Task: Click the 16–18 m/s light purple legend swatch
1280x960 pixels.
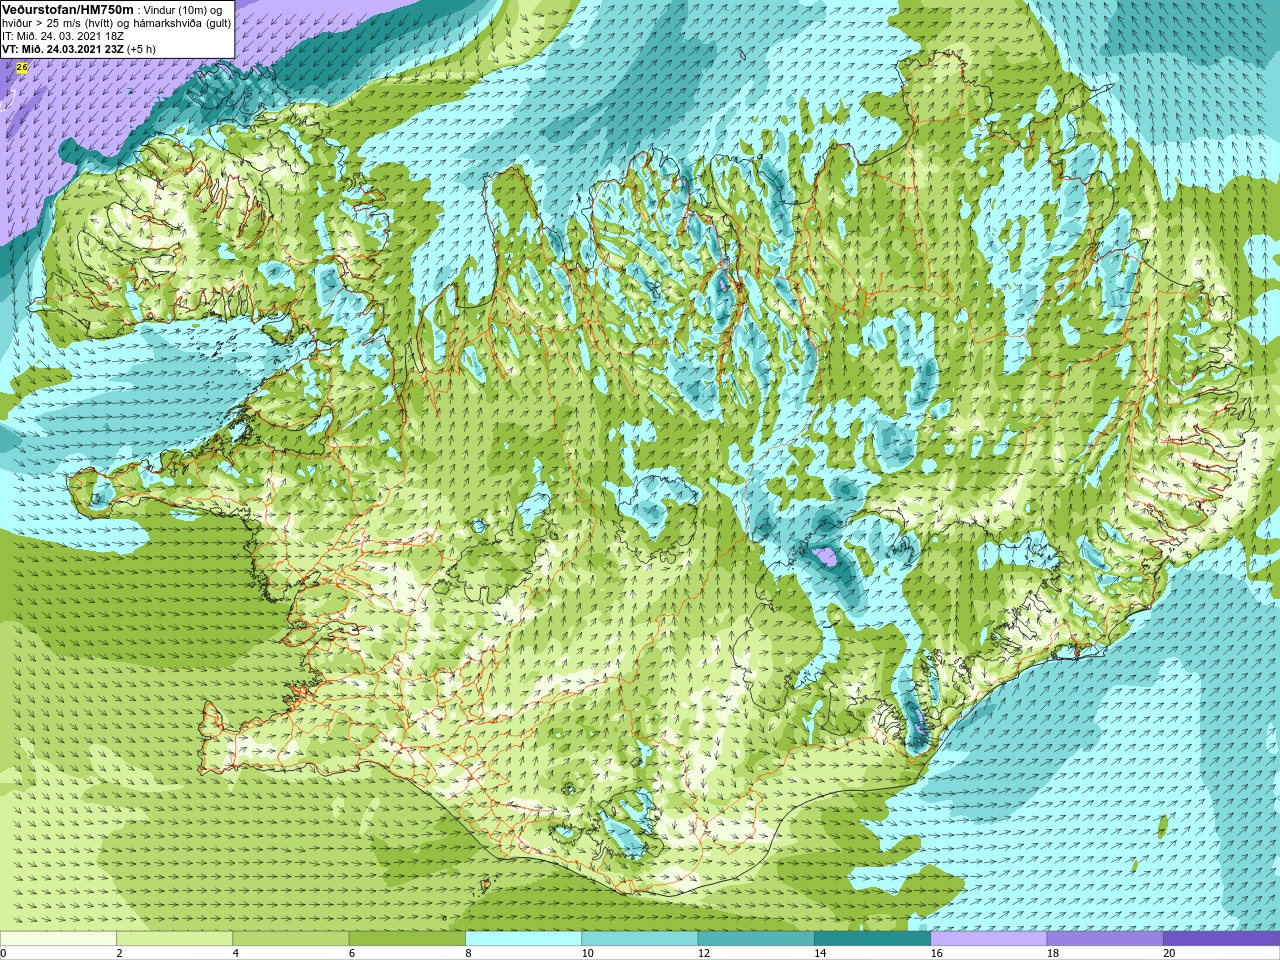Action: point(988,939)
